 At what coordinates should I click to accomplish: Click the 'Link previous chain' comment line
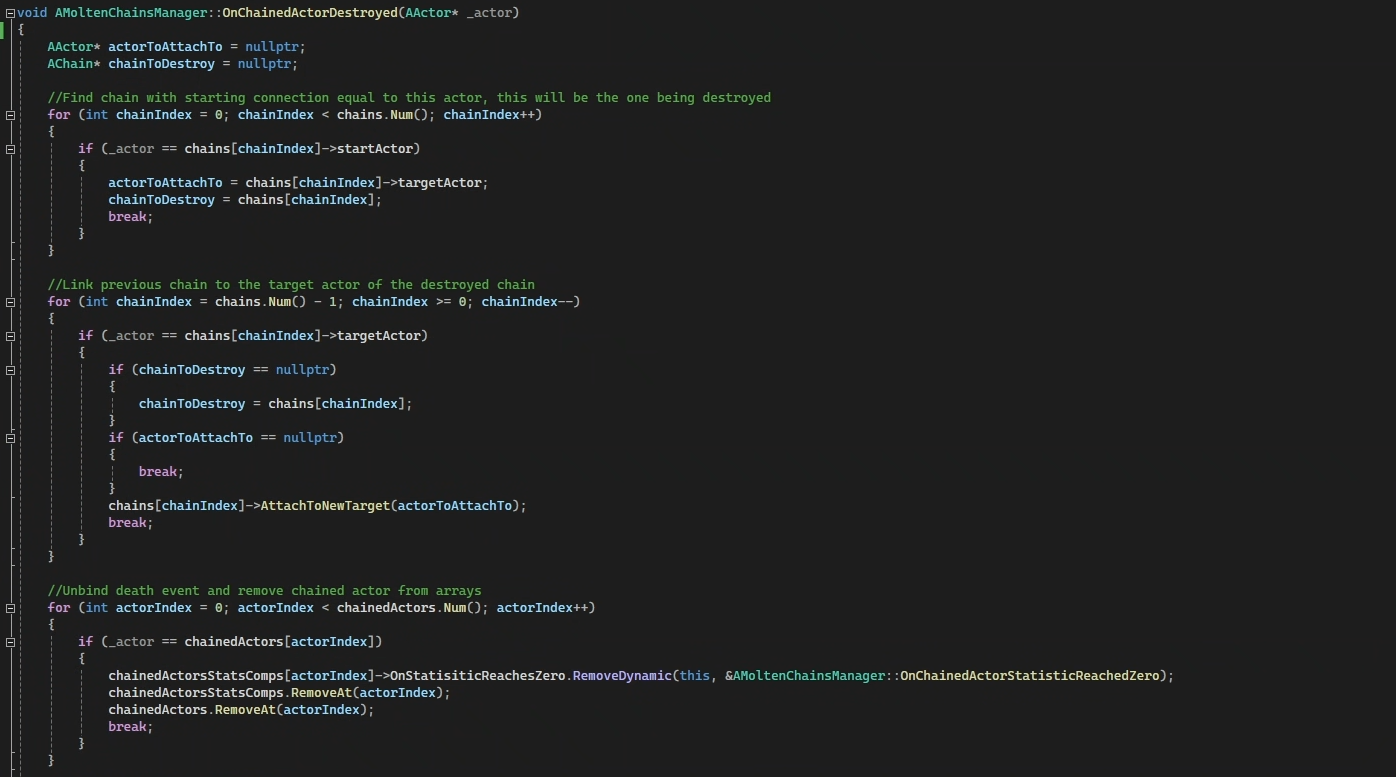tap(290, 285)
